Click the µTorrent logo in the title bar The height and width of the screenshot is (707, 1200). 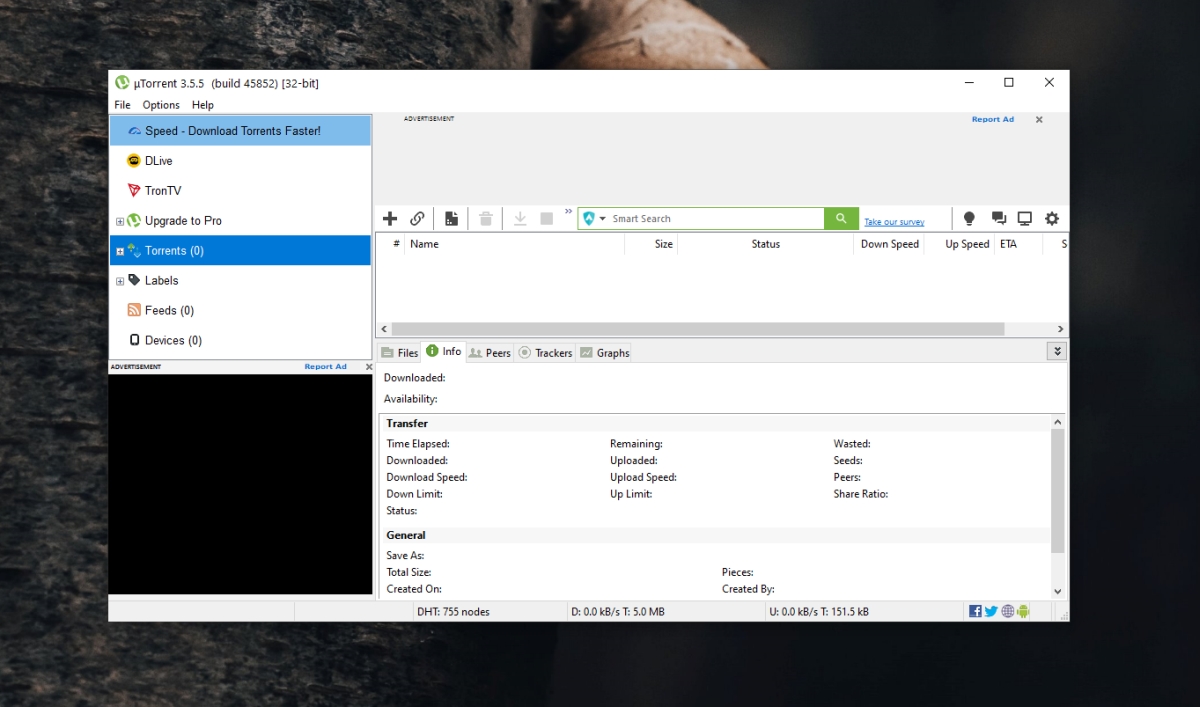click(x=122, y=83)
